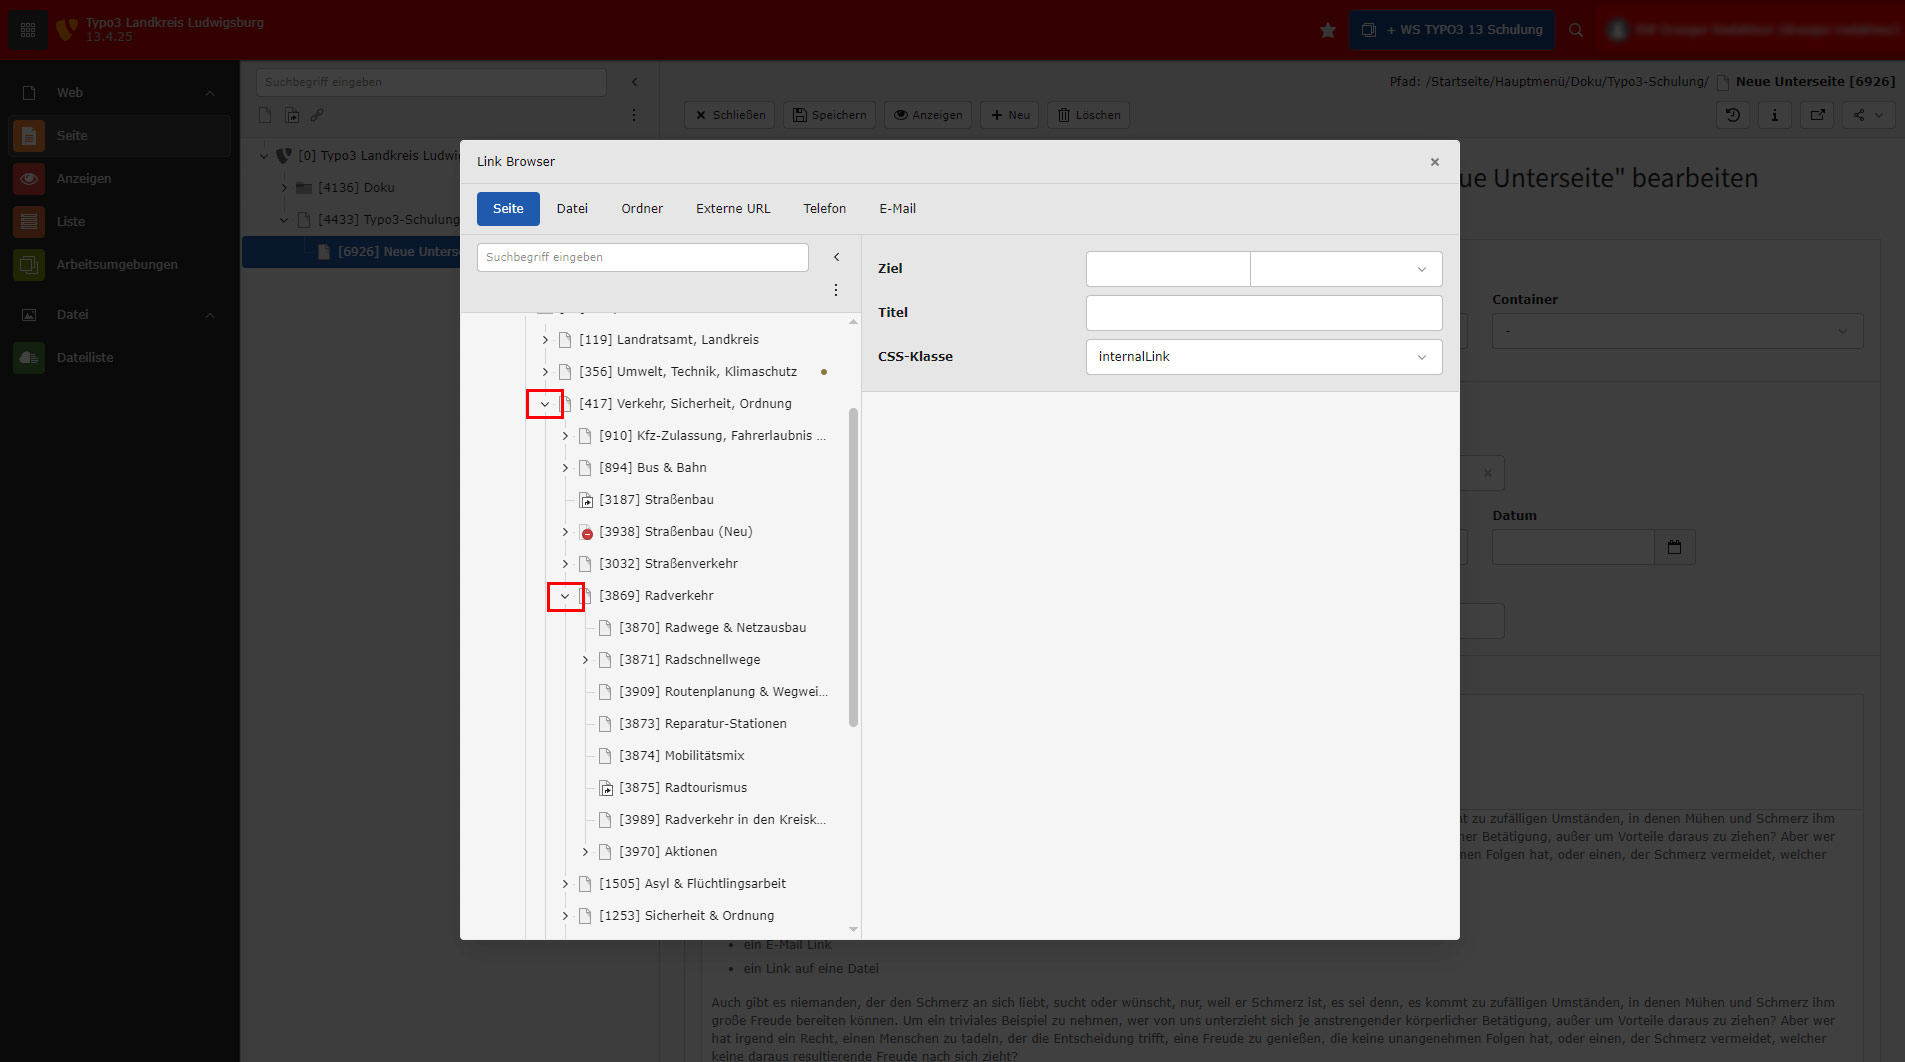Open the Ziel target dropdown

point(1345,269)
